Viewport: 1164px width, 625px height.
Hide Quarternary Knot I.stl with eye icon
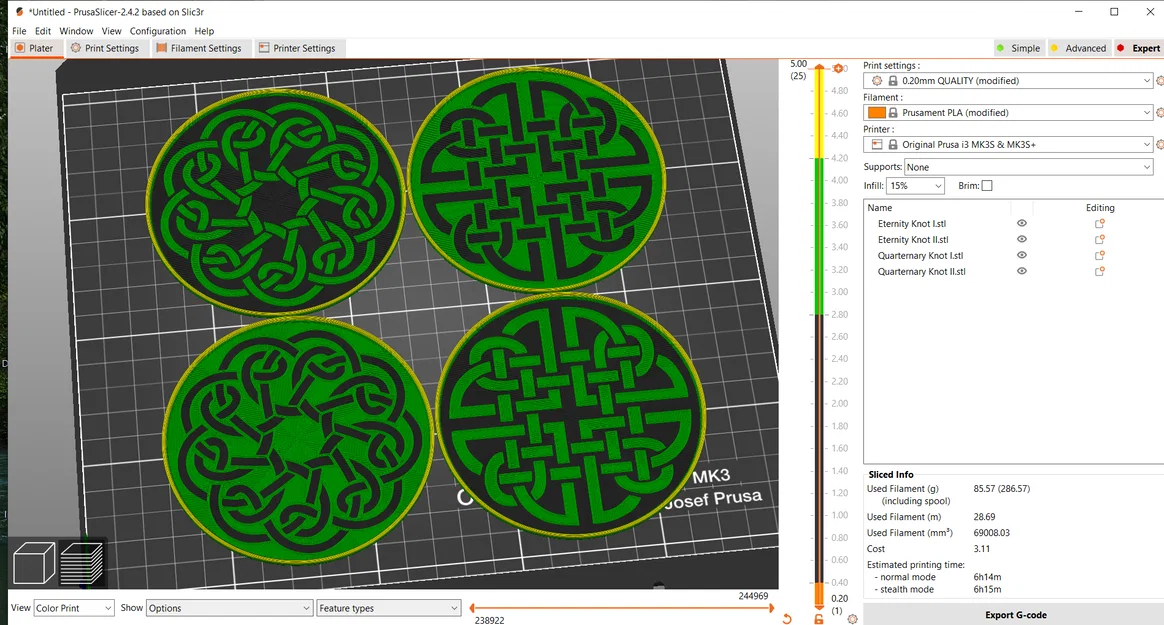pos(1021,255)
